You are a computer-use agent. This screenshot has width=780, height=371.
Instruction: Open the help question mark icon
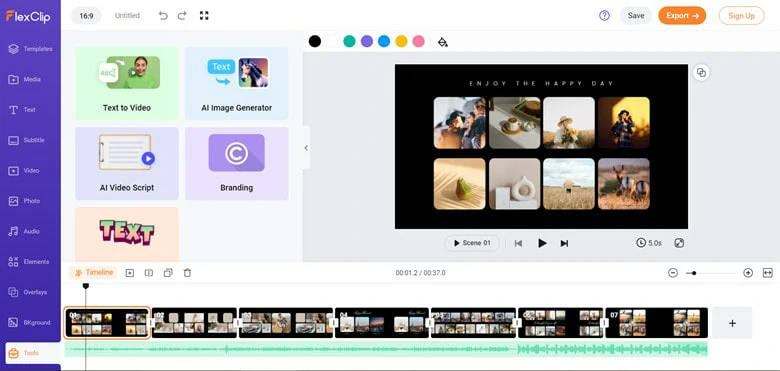tap(604, 15)
